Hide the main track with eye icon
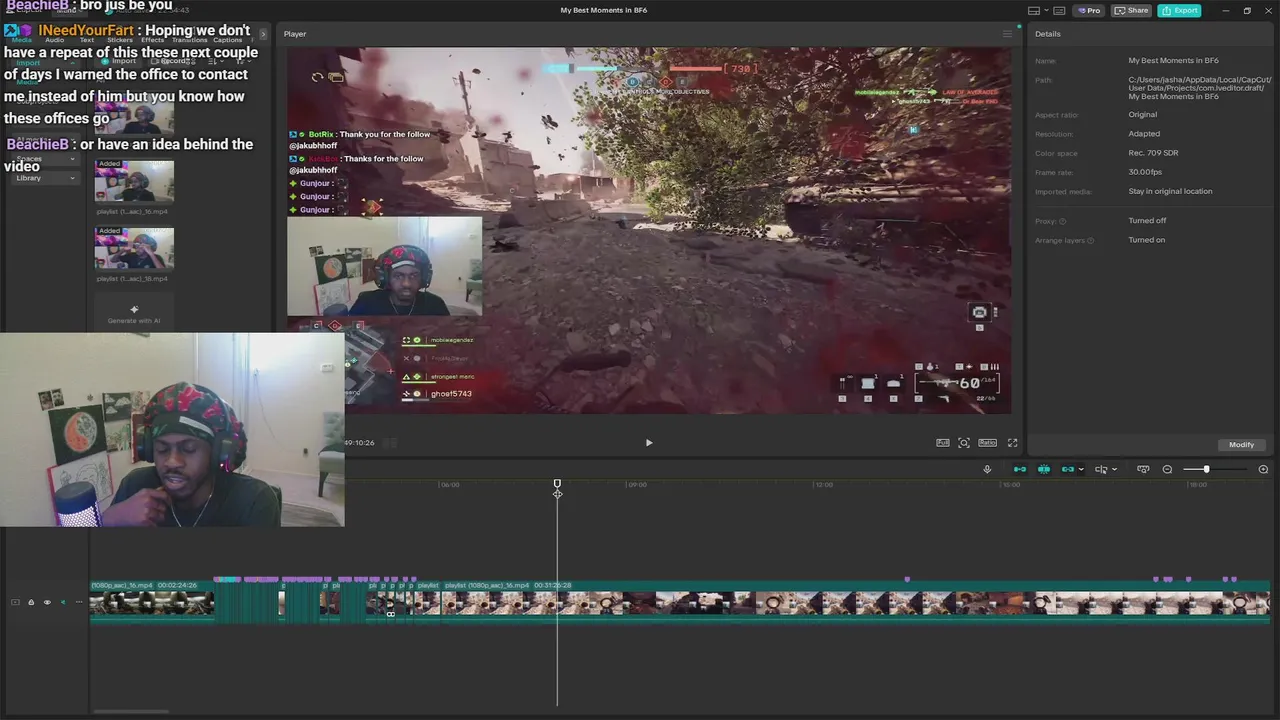Screen dimensions: 1280x720 47,602
